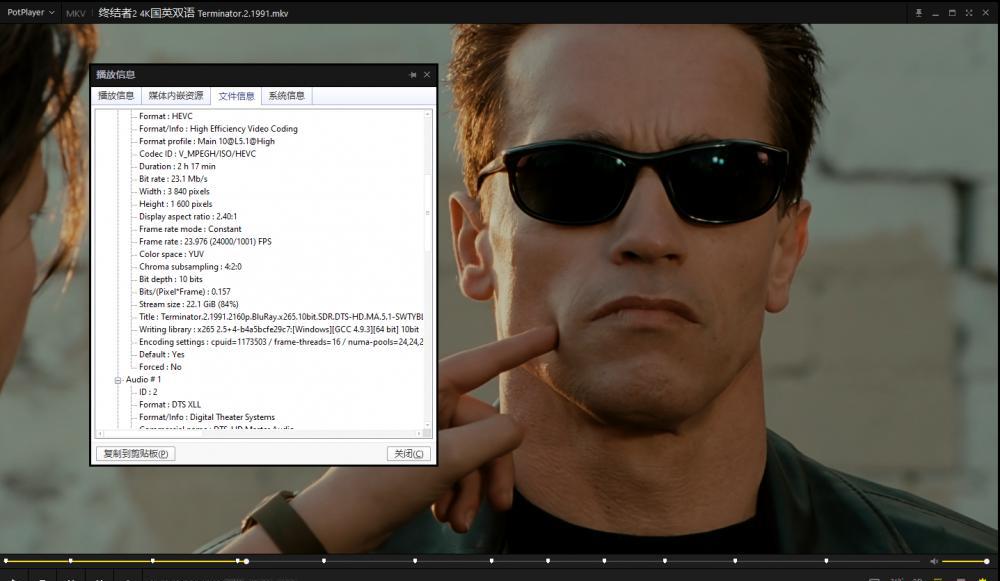
Task: Select the 'Display aspect ratio : 2.40:1' row
Action: pos(188,216)
